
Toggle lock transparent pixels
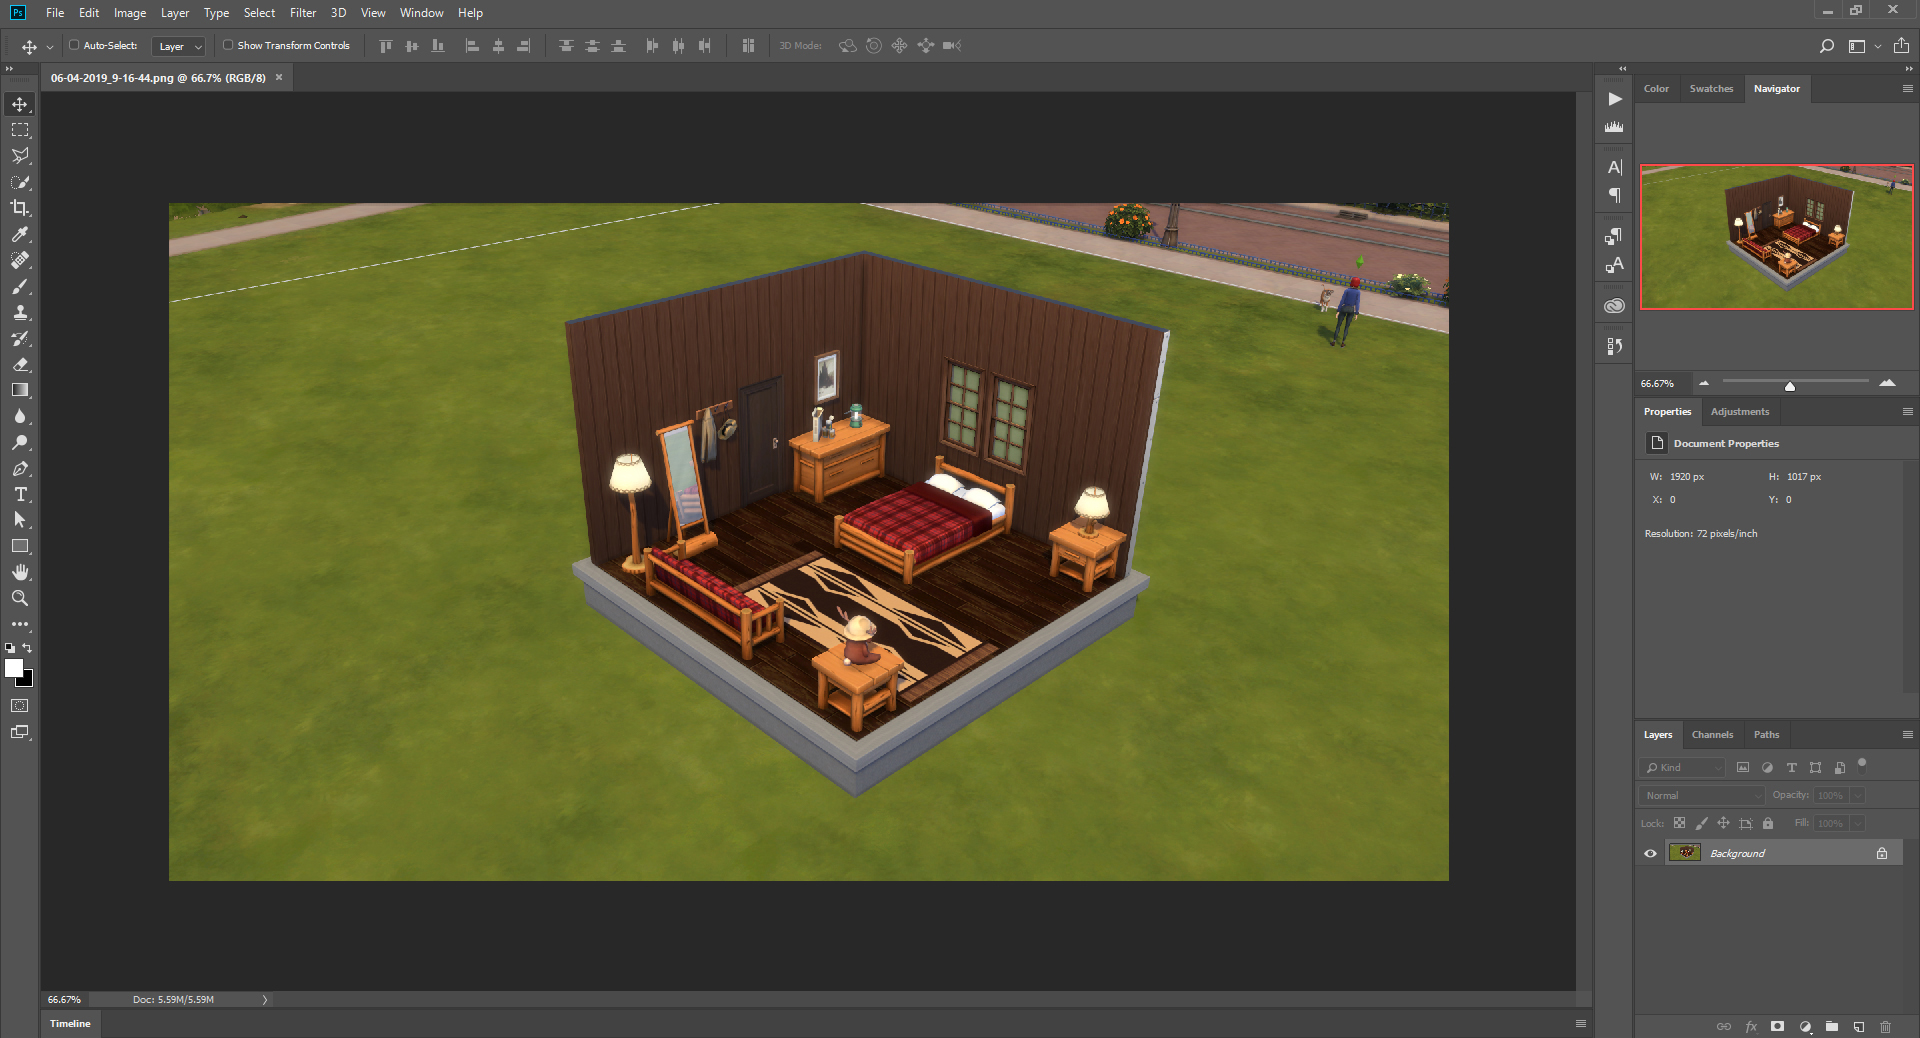coord(1679,823)
